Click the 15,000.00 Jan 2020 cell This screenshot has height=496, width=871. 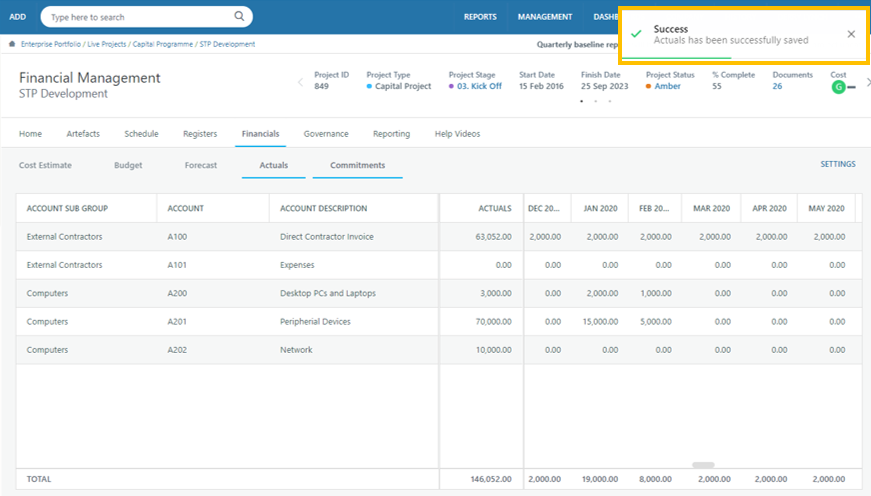(600, 322)
